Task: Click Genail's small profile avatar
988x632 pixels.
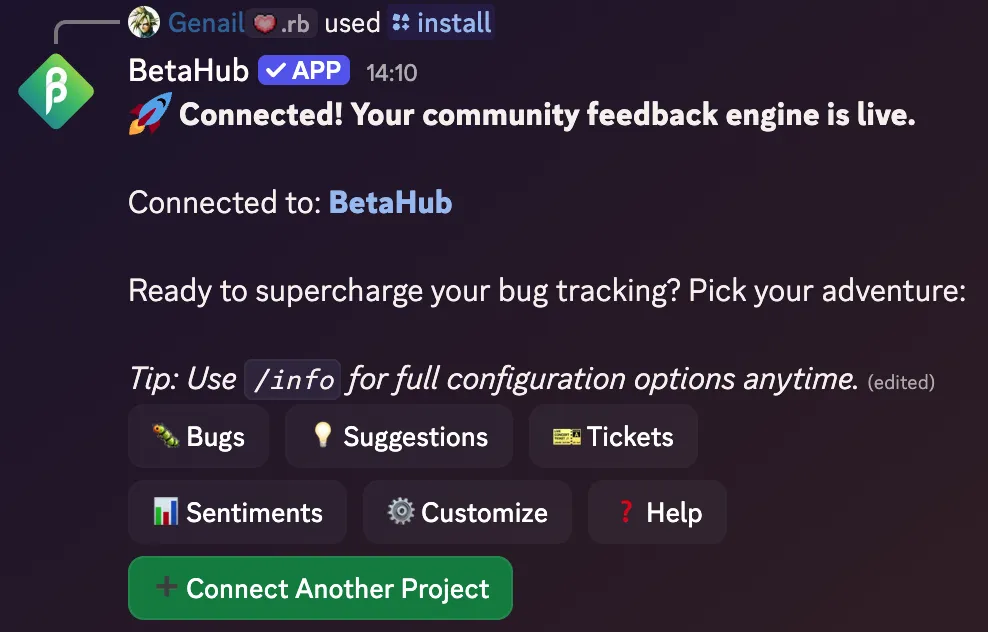Action: (x=145, y=22)
